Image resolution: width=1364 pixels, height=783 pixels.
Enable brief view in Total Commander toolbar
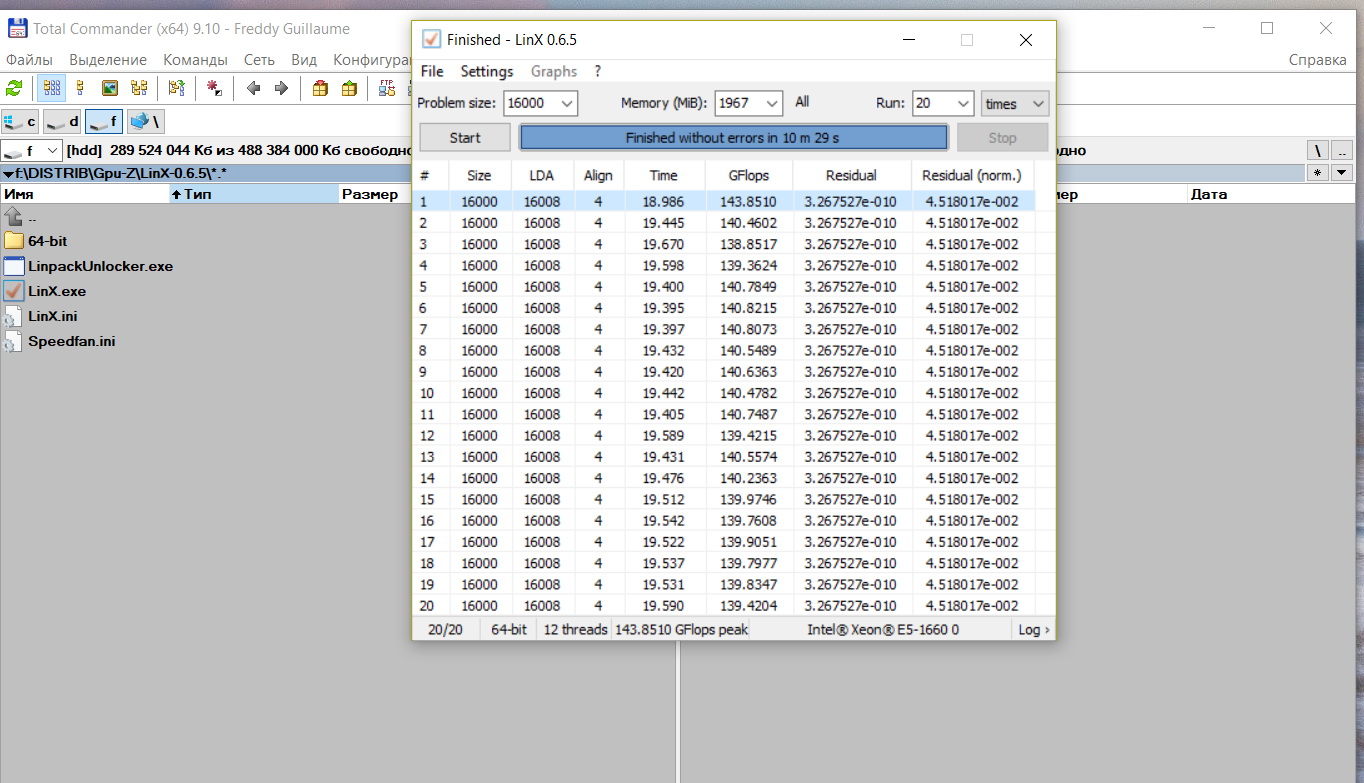tap(52, 88)
